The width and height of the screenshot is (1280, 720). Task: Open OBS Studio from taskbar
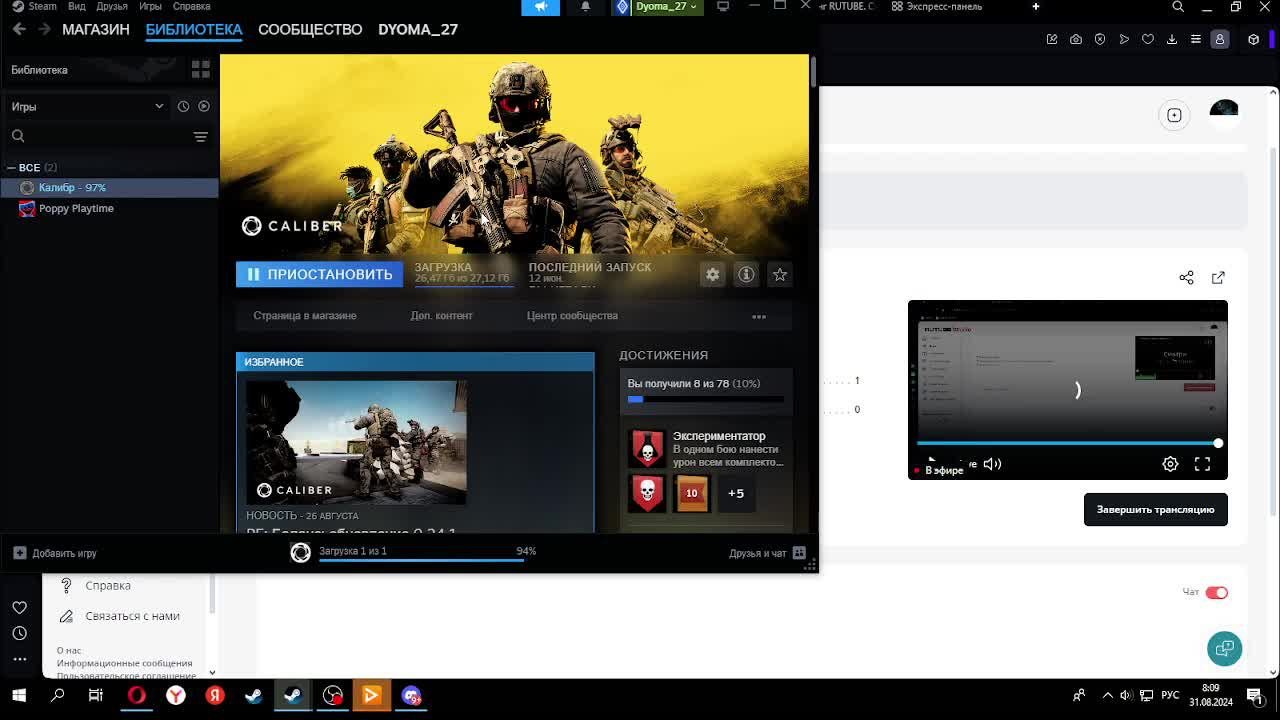(x=333, y=695)
